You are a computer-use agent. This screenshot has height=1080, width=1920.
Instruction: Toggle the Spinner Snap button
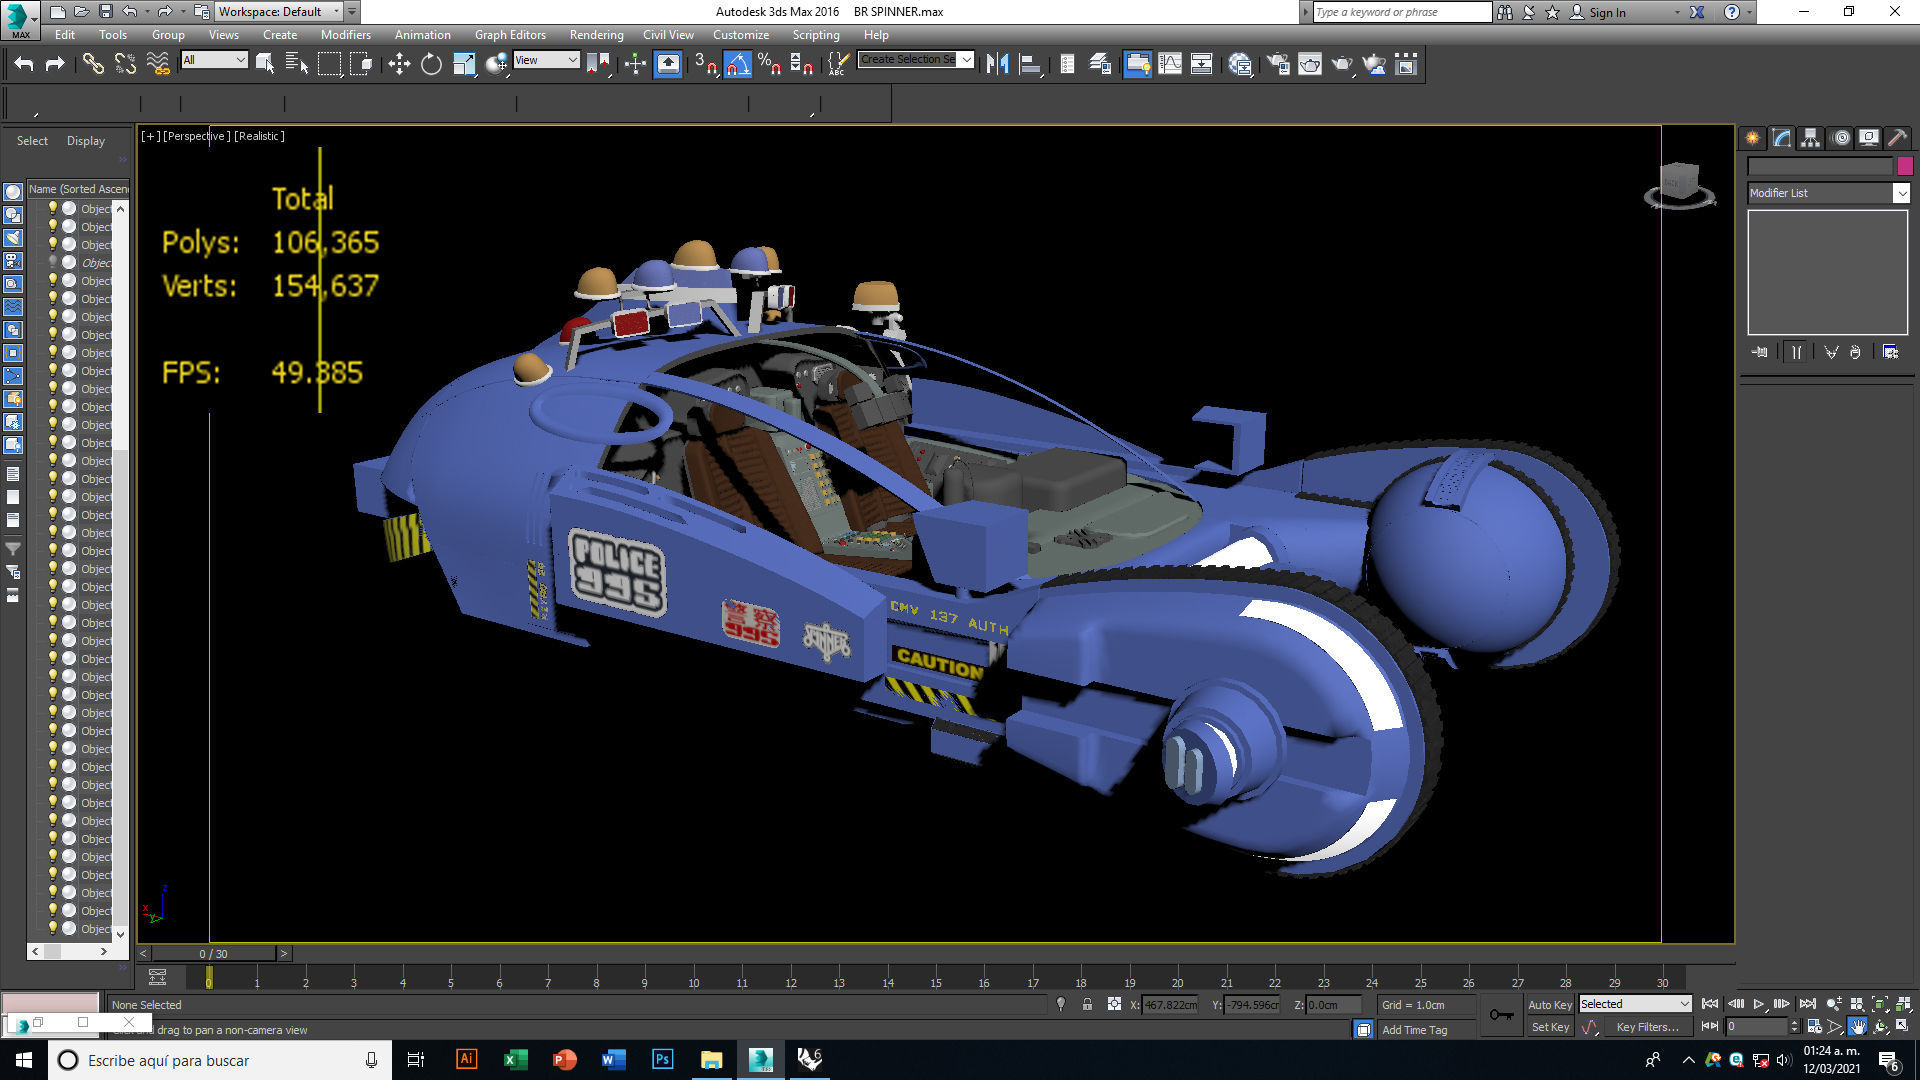click(801, 64)
